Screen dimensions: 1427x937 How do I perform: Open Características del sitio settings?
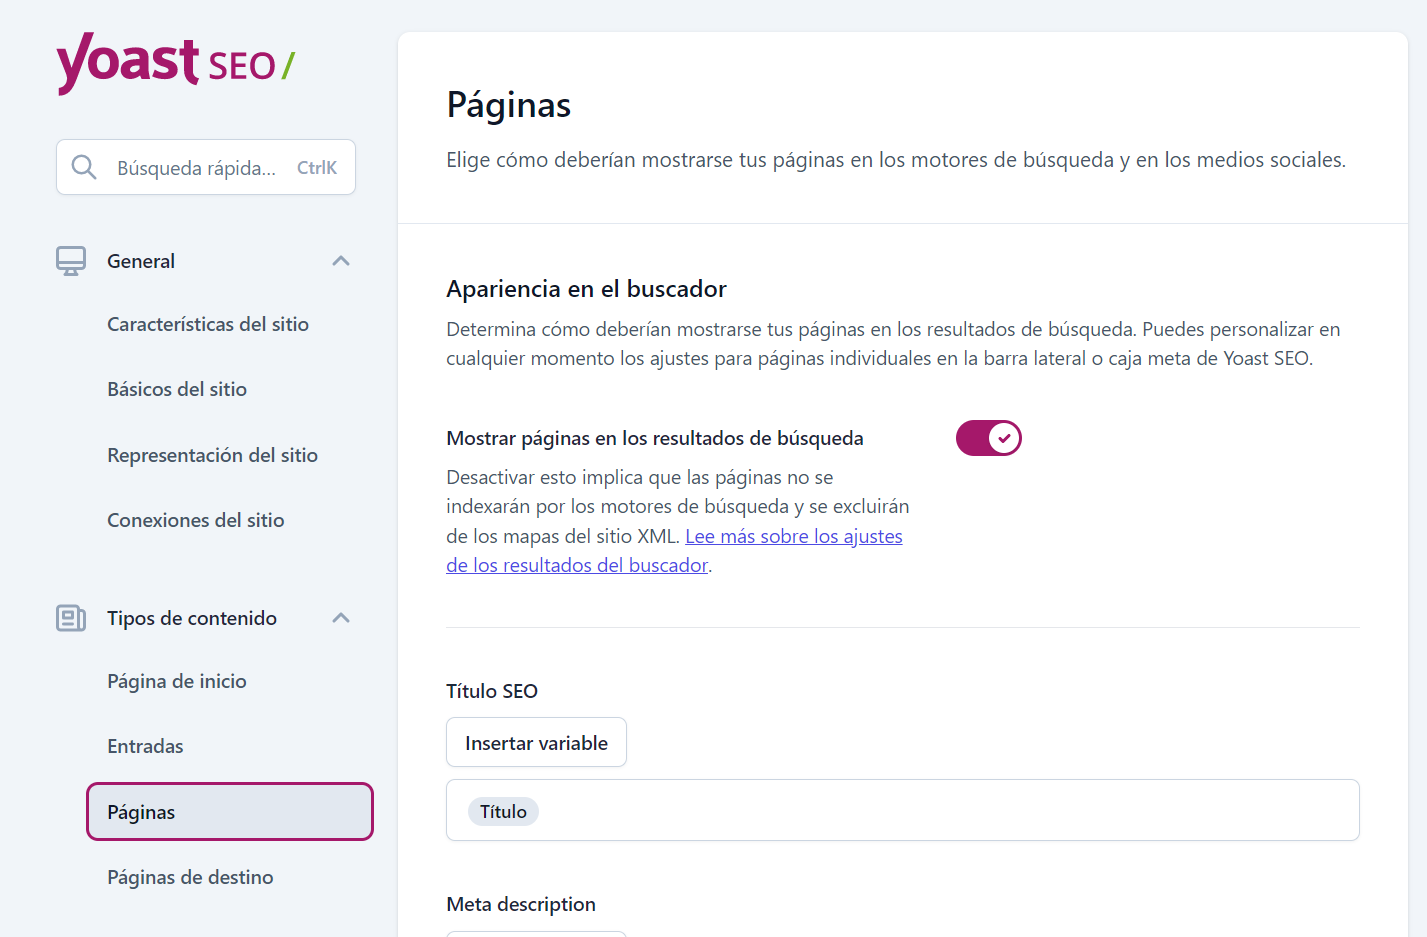click(208, 324)
